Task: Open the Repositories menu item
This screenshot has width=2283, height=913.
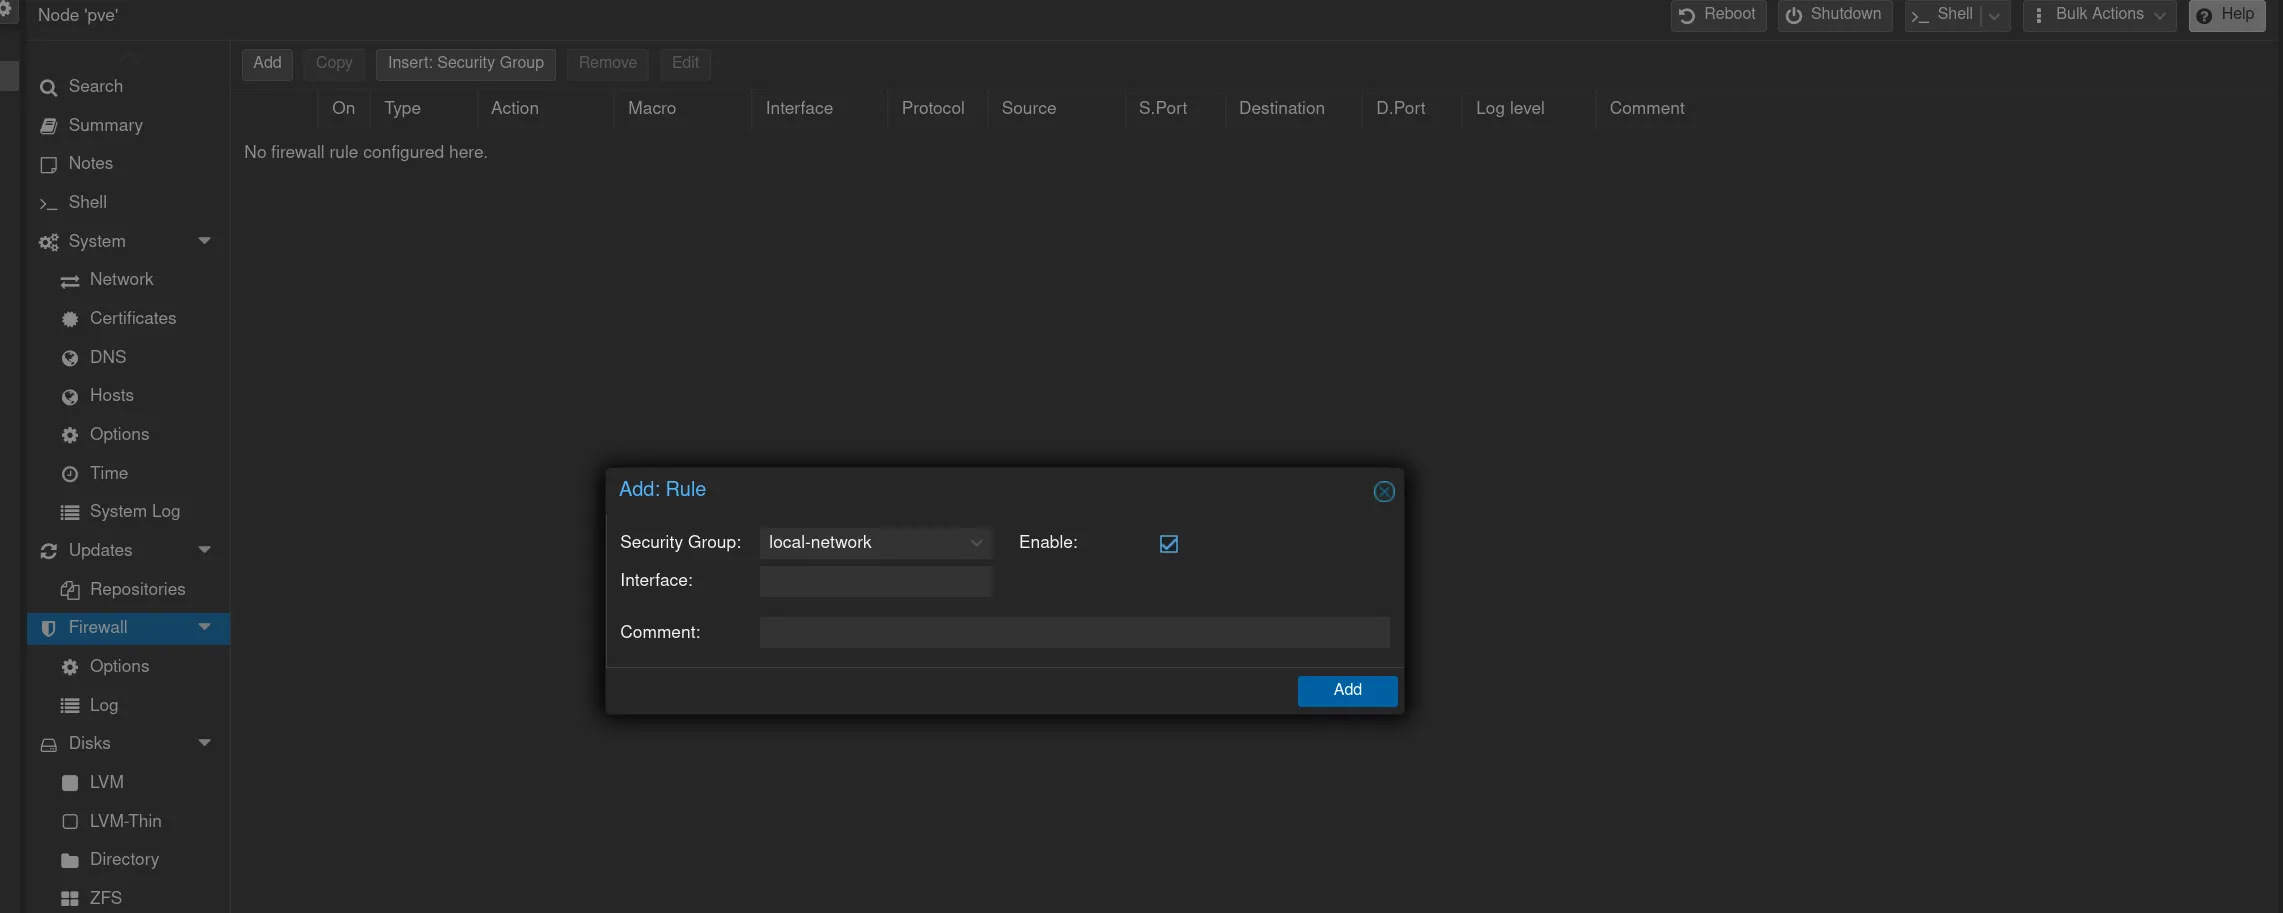Action: click(x=137, y=589)
